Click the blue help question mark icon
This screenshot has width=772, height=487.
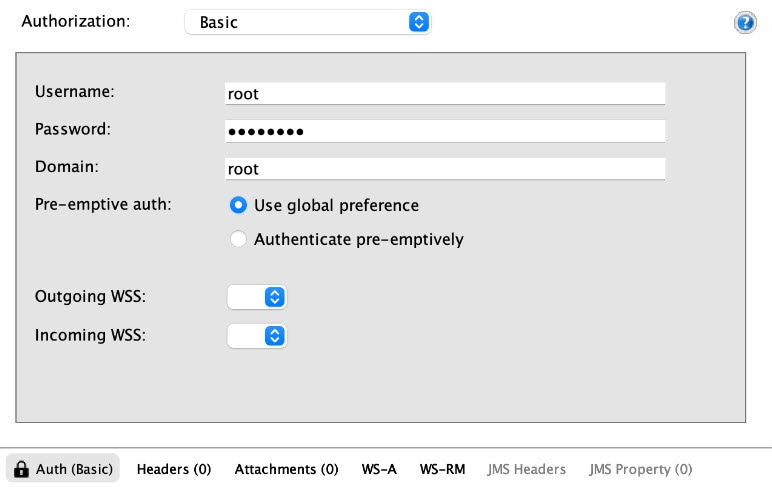(745, 23)
